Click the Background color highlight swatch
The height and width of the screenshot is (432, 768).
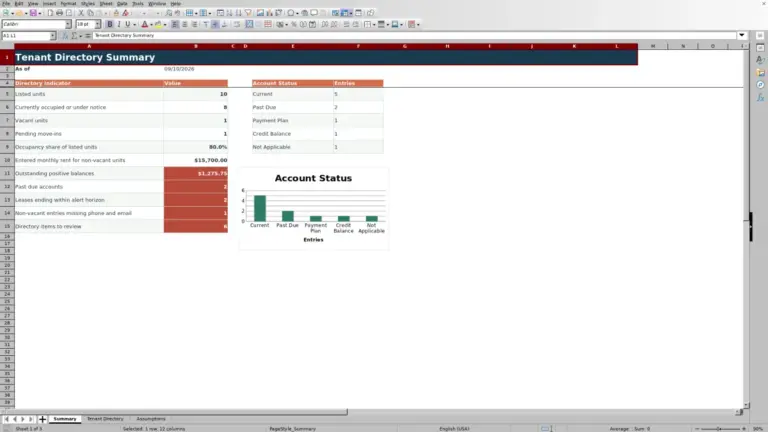tap(158, 24)
